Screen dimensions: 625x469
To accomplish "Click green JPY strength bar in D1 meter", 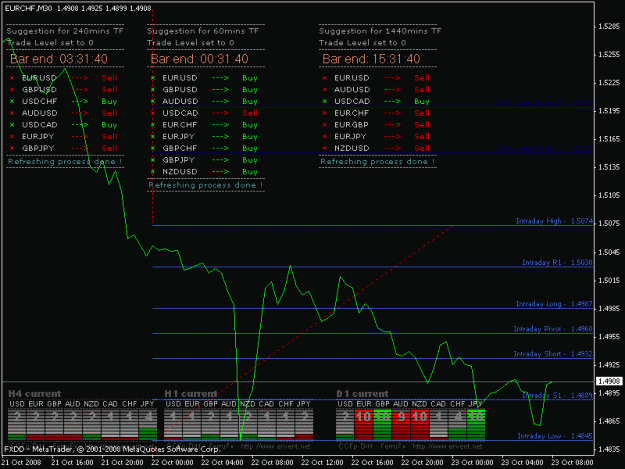I will coord(476,424).
